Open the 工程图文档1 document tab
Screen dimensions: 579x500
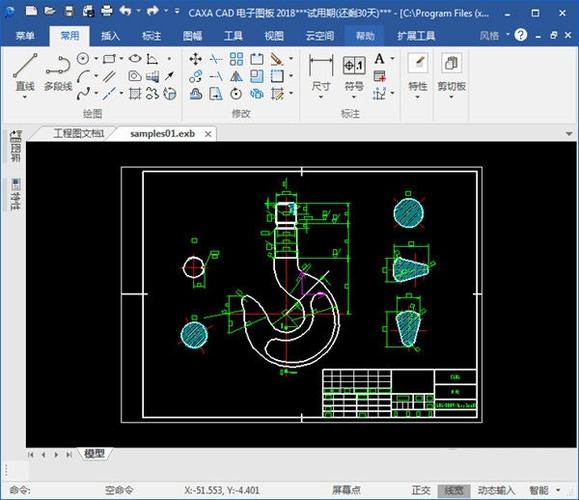(79, 133)
